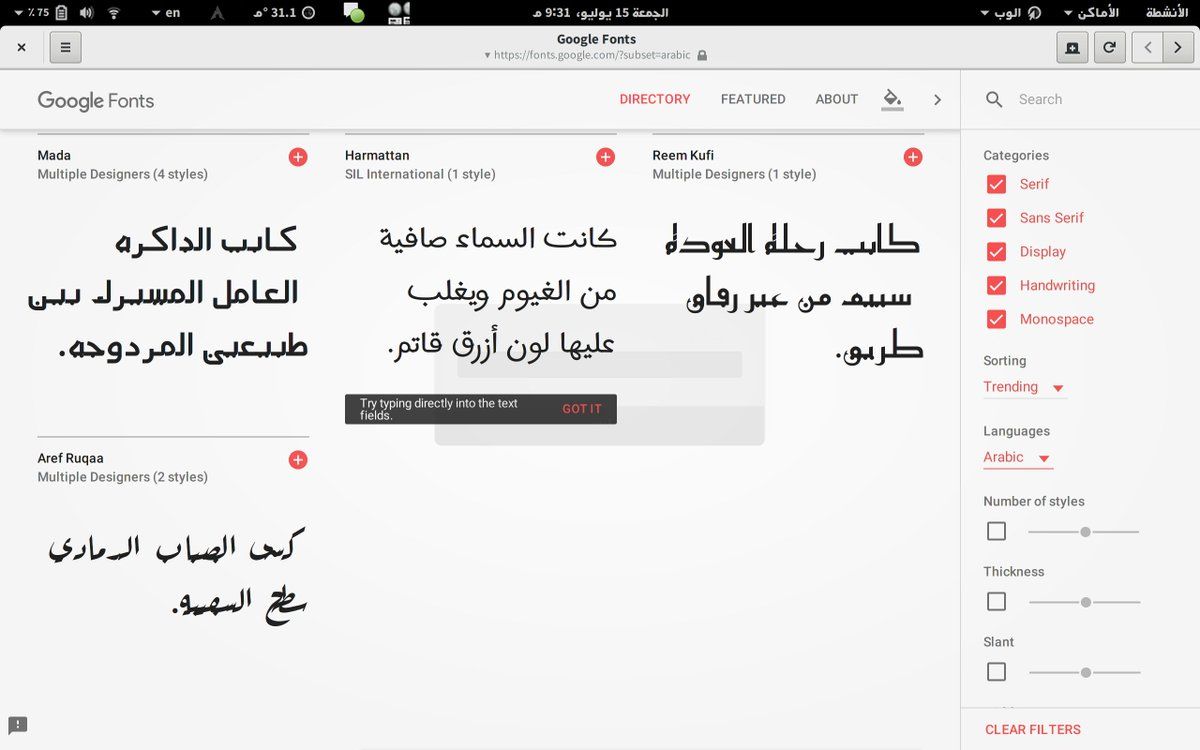Click the search magnifier icon
Screen dimensions: 1200x750
(994, 99)
